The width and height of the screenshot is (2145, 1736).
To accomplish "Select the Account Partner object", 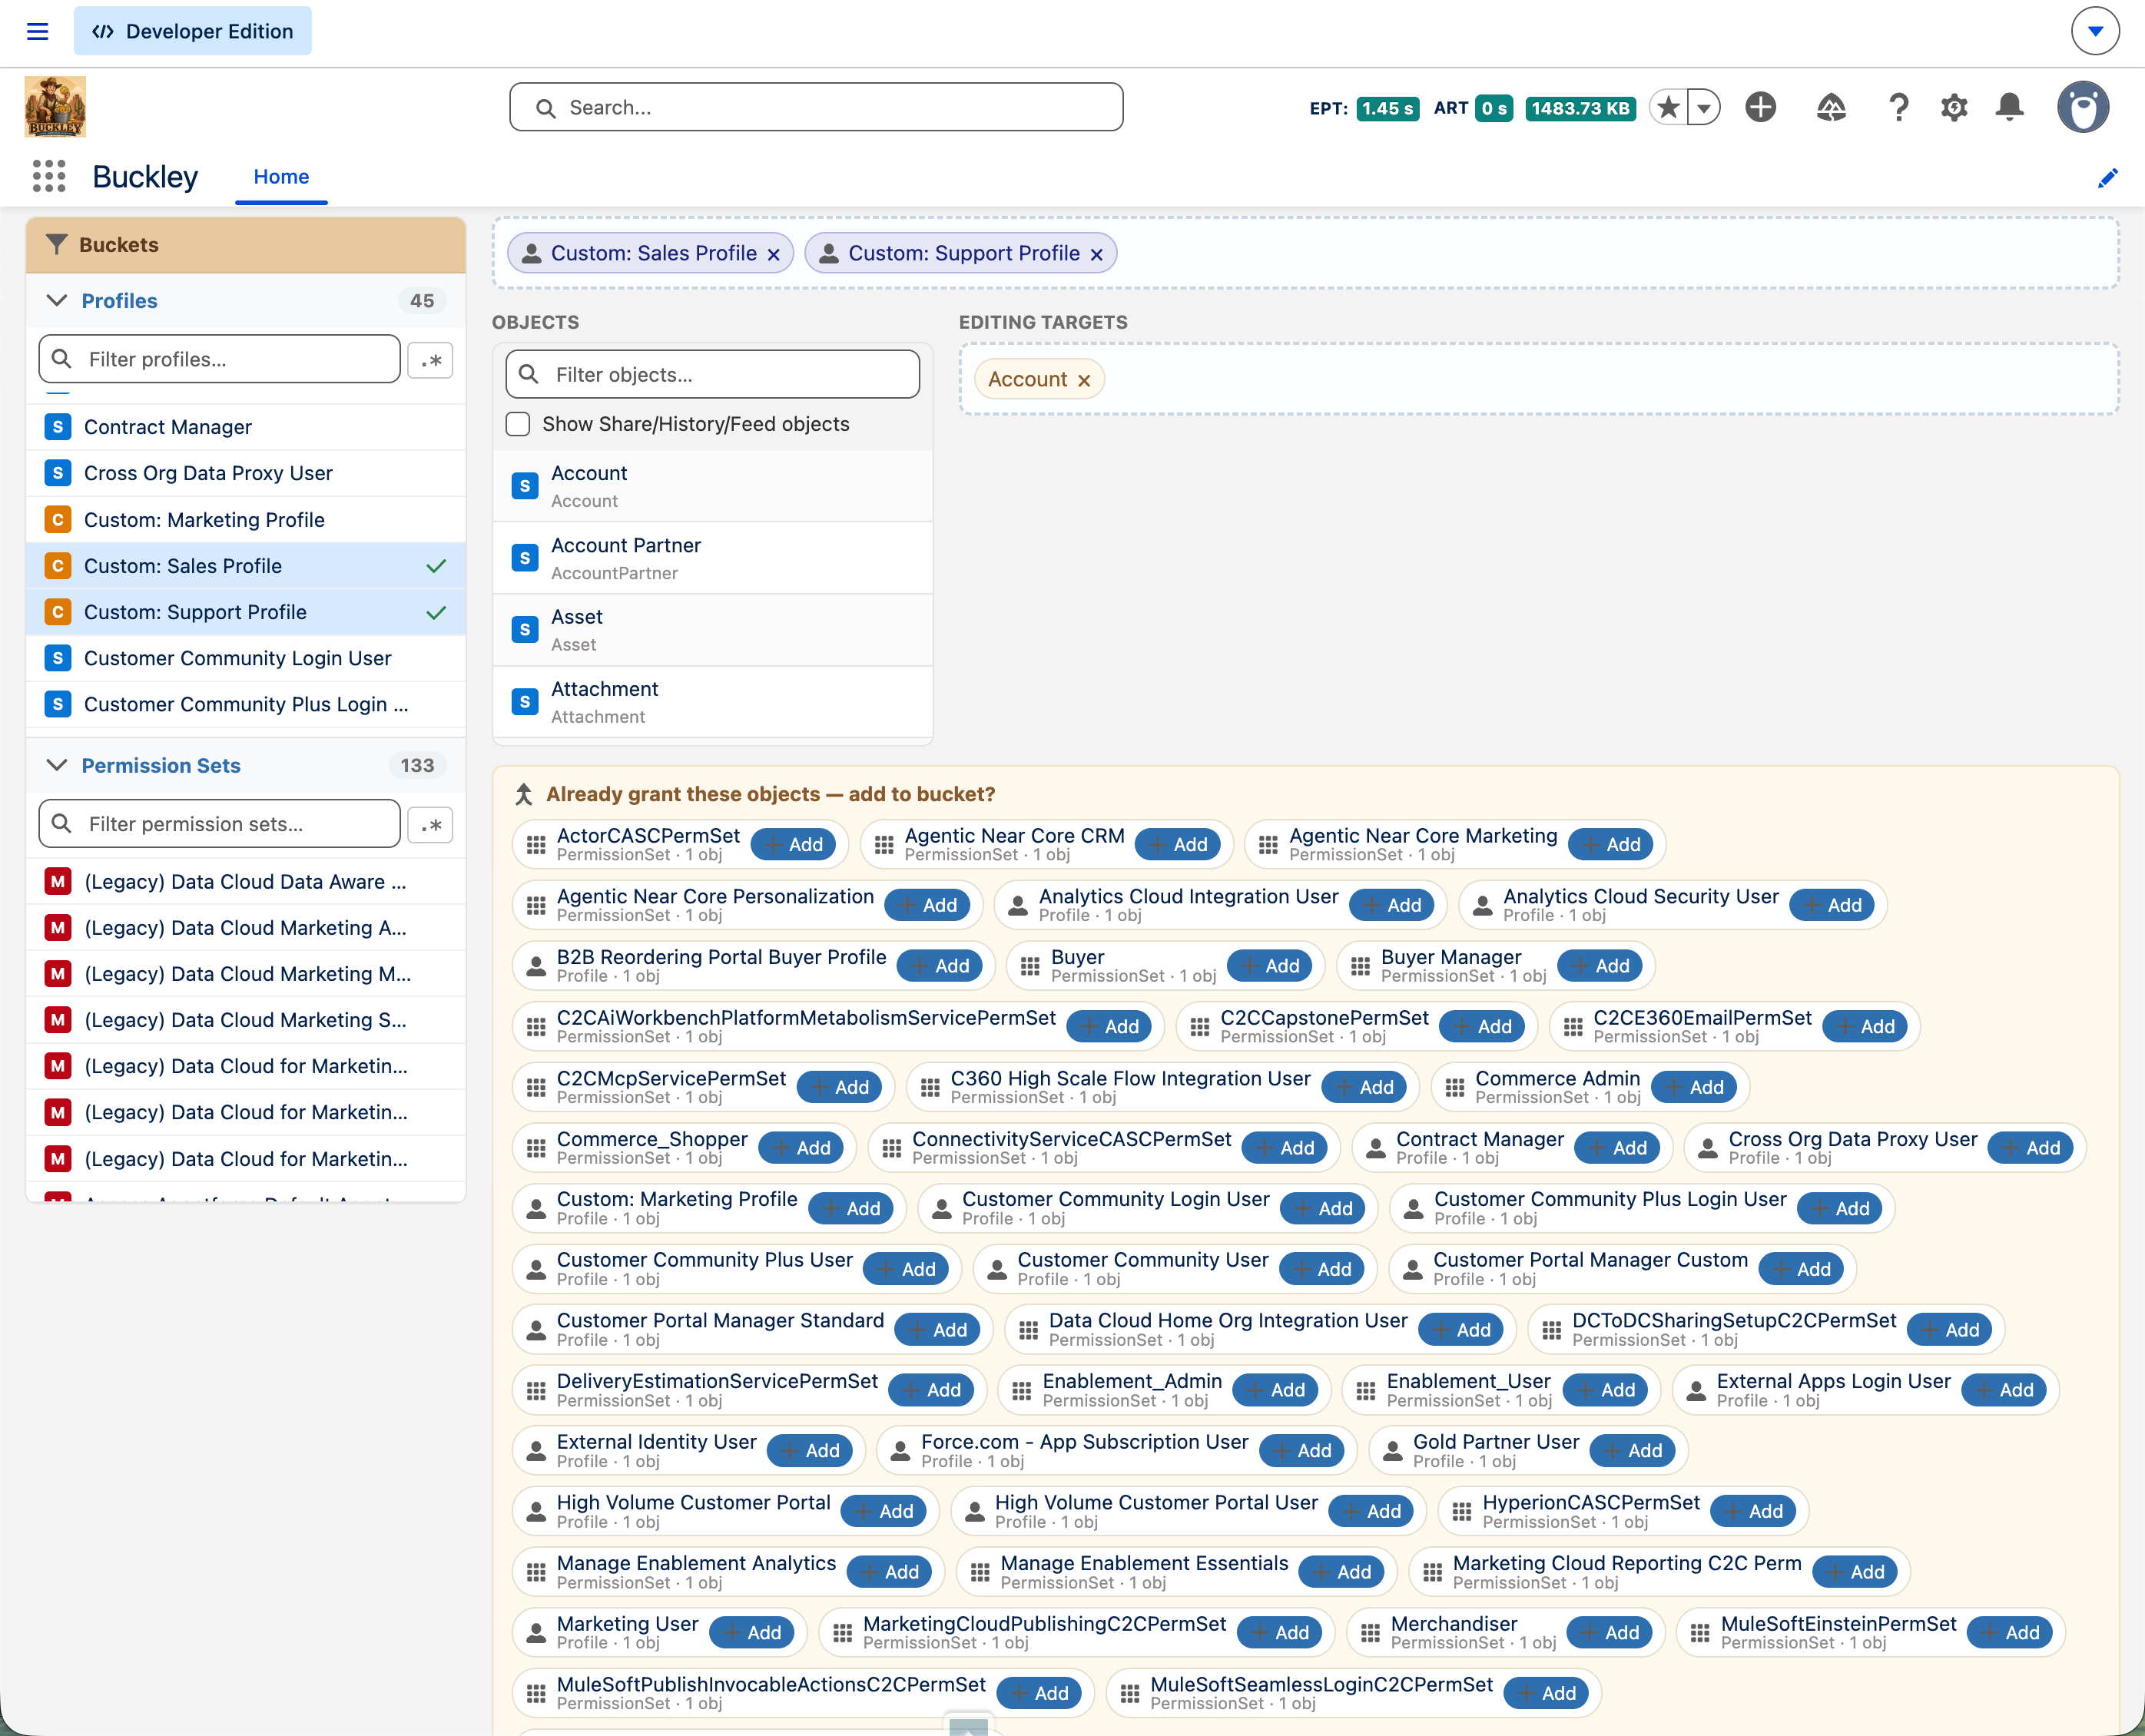I will [712, 558].
